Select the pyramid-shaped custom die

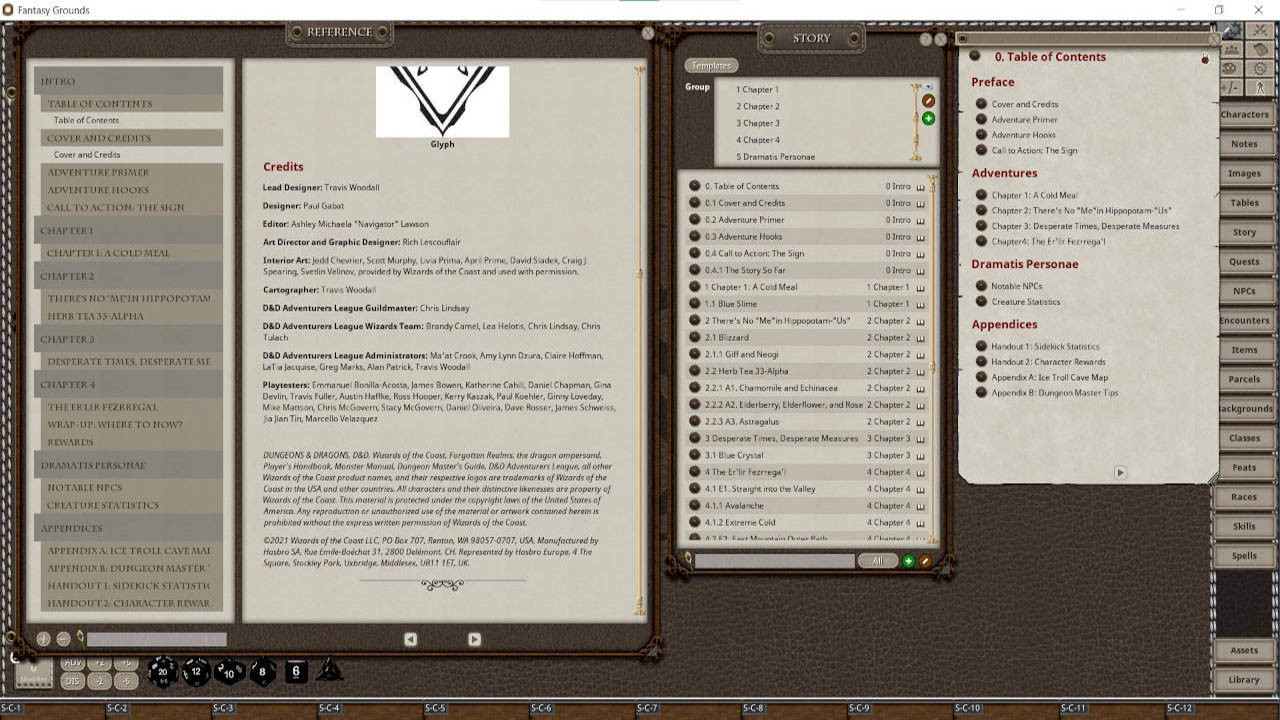(x=330, y=667)
